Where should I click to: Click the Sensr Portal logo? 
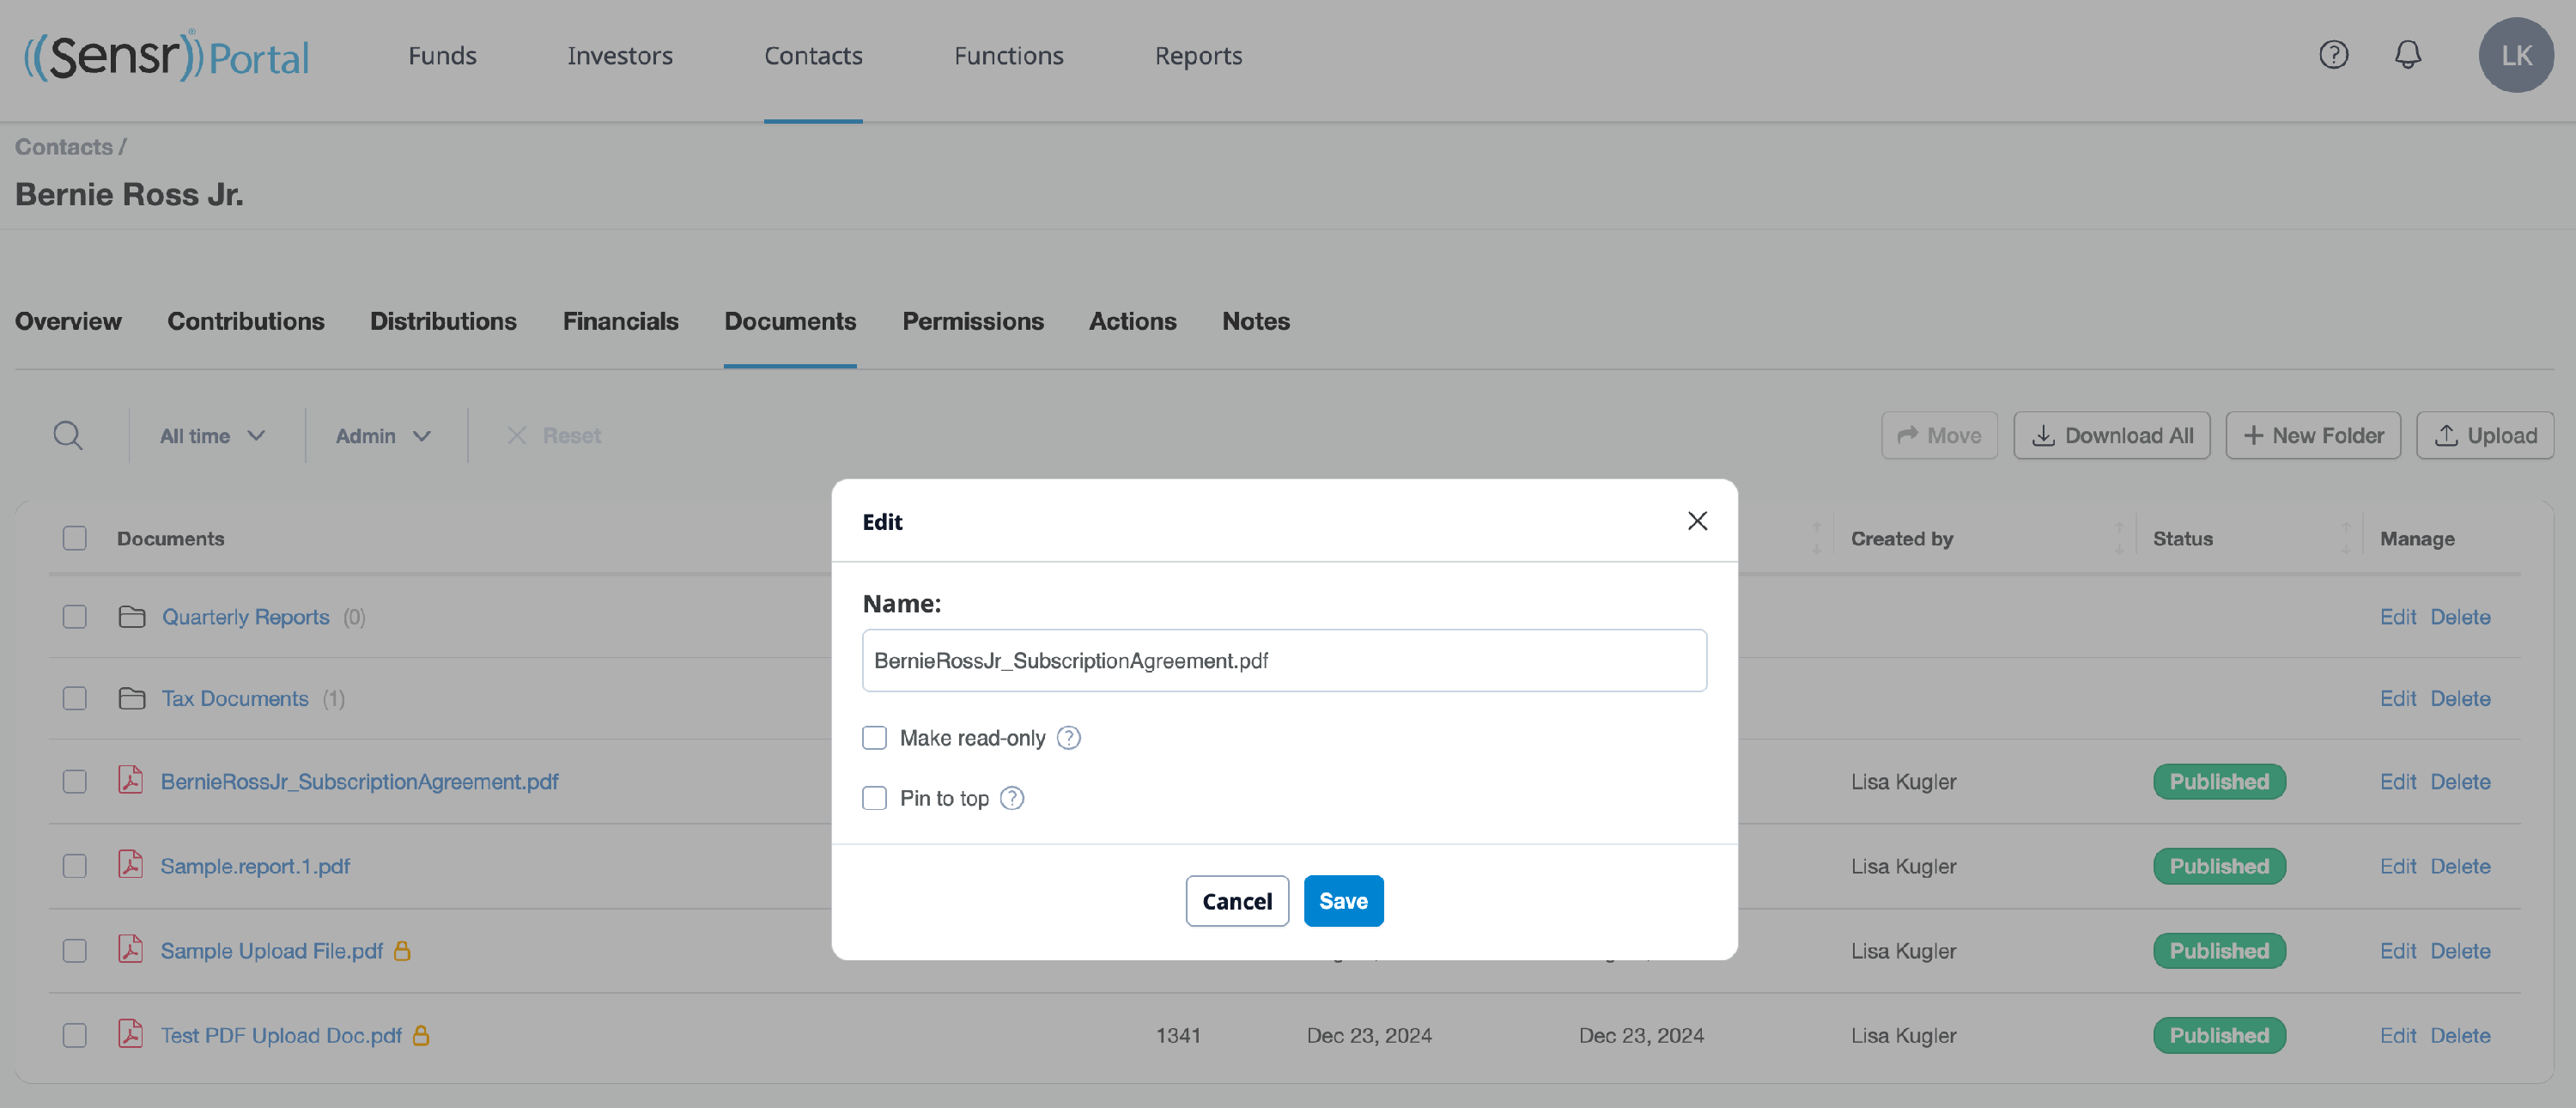[x=167, y=55]
